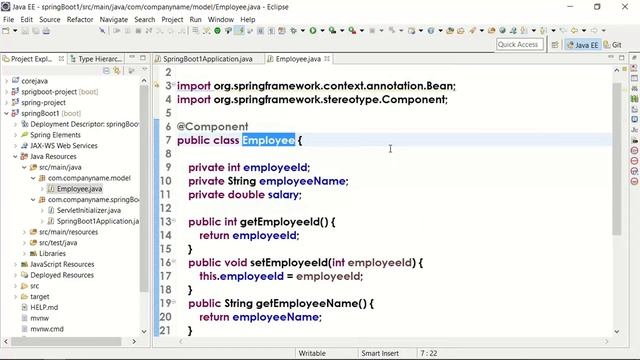Expand Spring Elements
This screenshot has height=360, width=640.
pos(16,135)
